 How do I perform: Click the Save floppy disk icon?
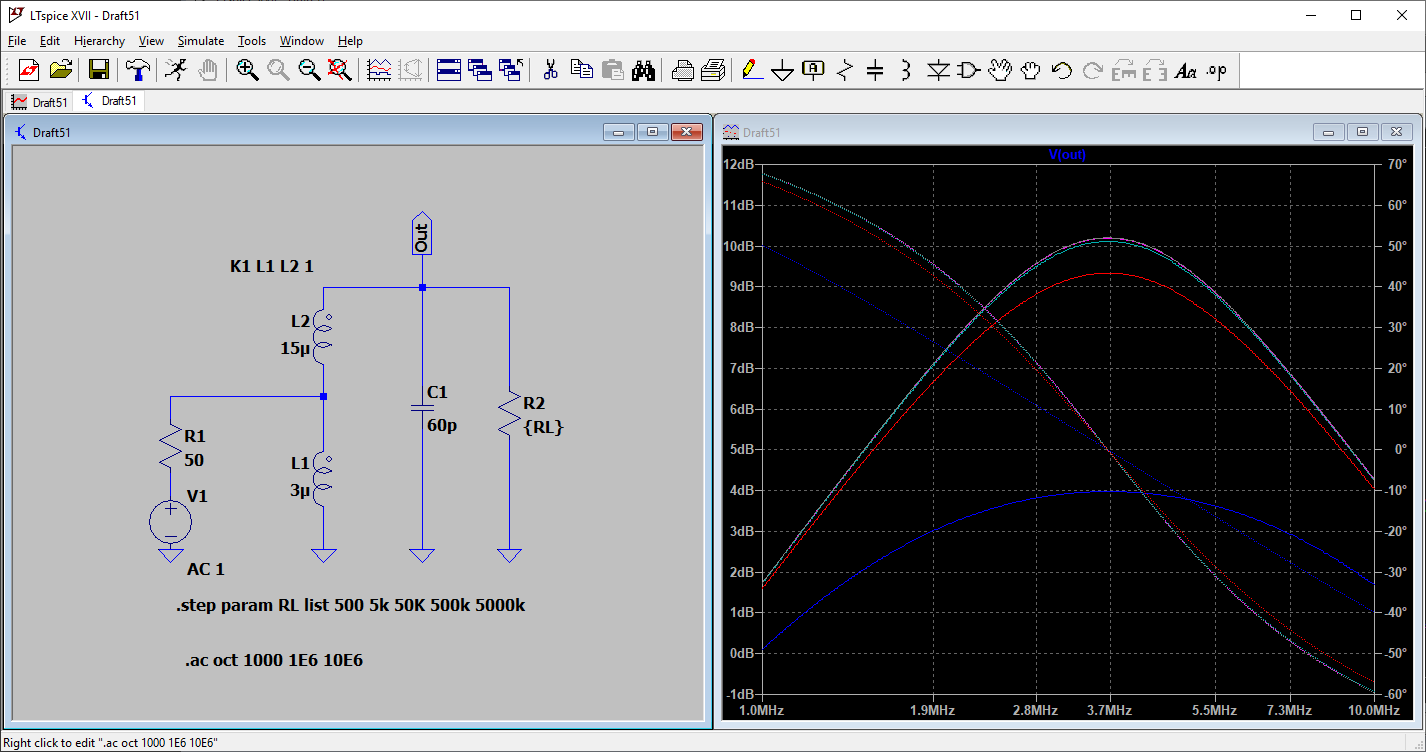pyautogui.click(x=98, y=69)
